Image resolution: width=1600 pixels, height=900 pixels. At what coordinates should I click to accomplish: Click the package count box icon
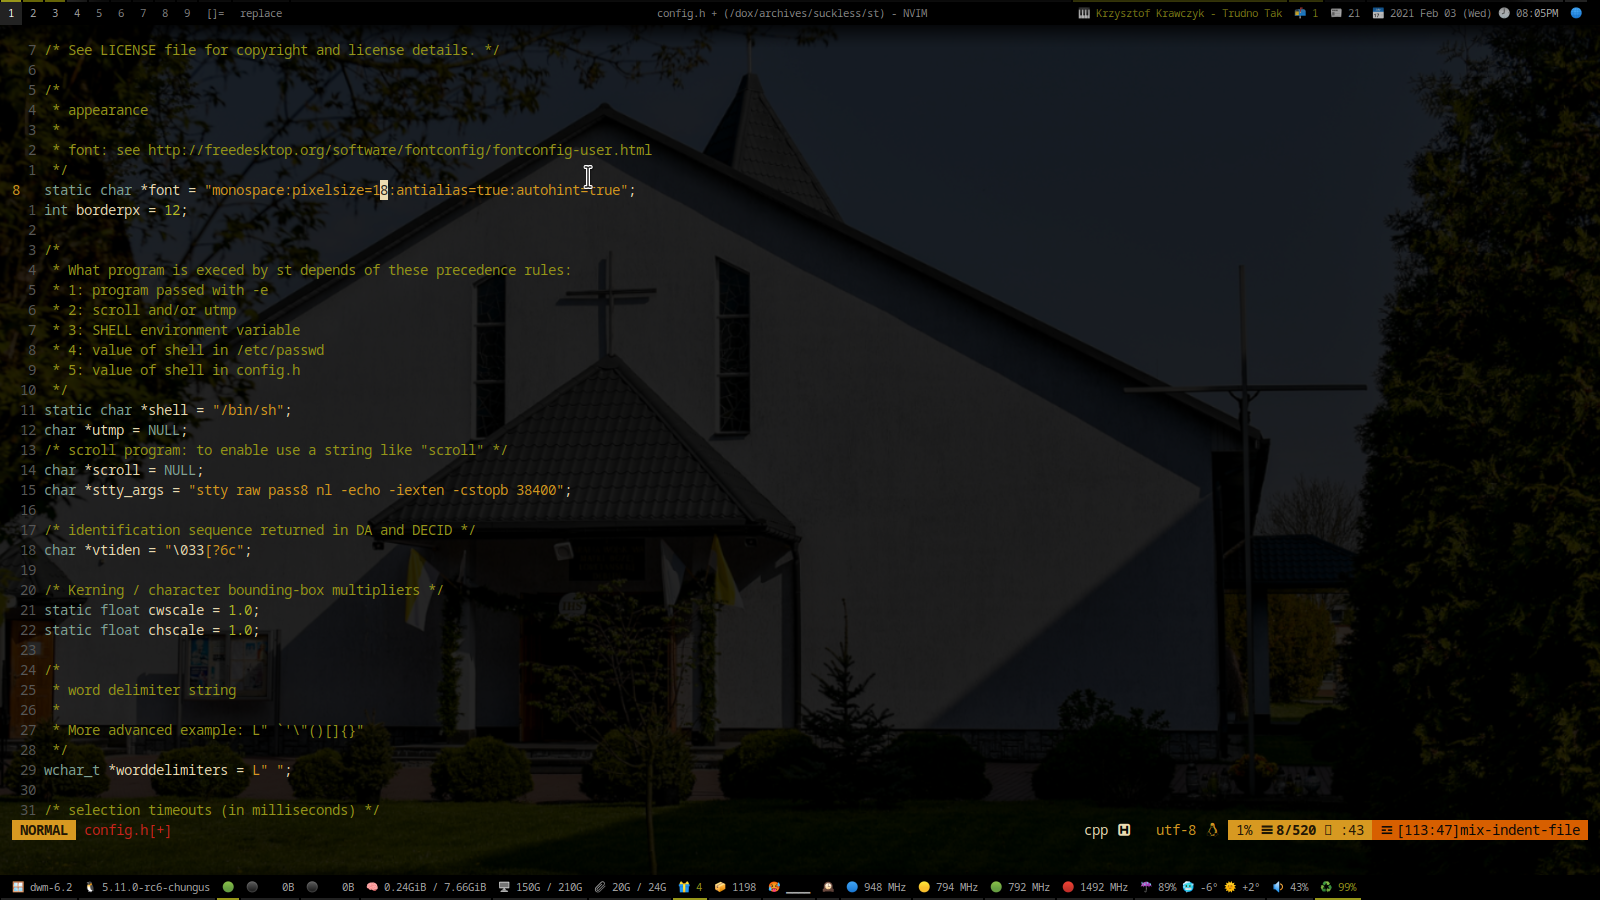(x=720, y=887)
